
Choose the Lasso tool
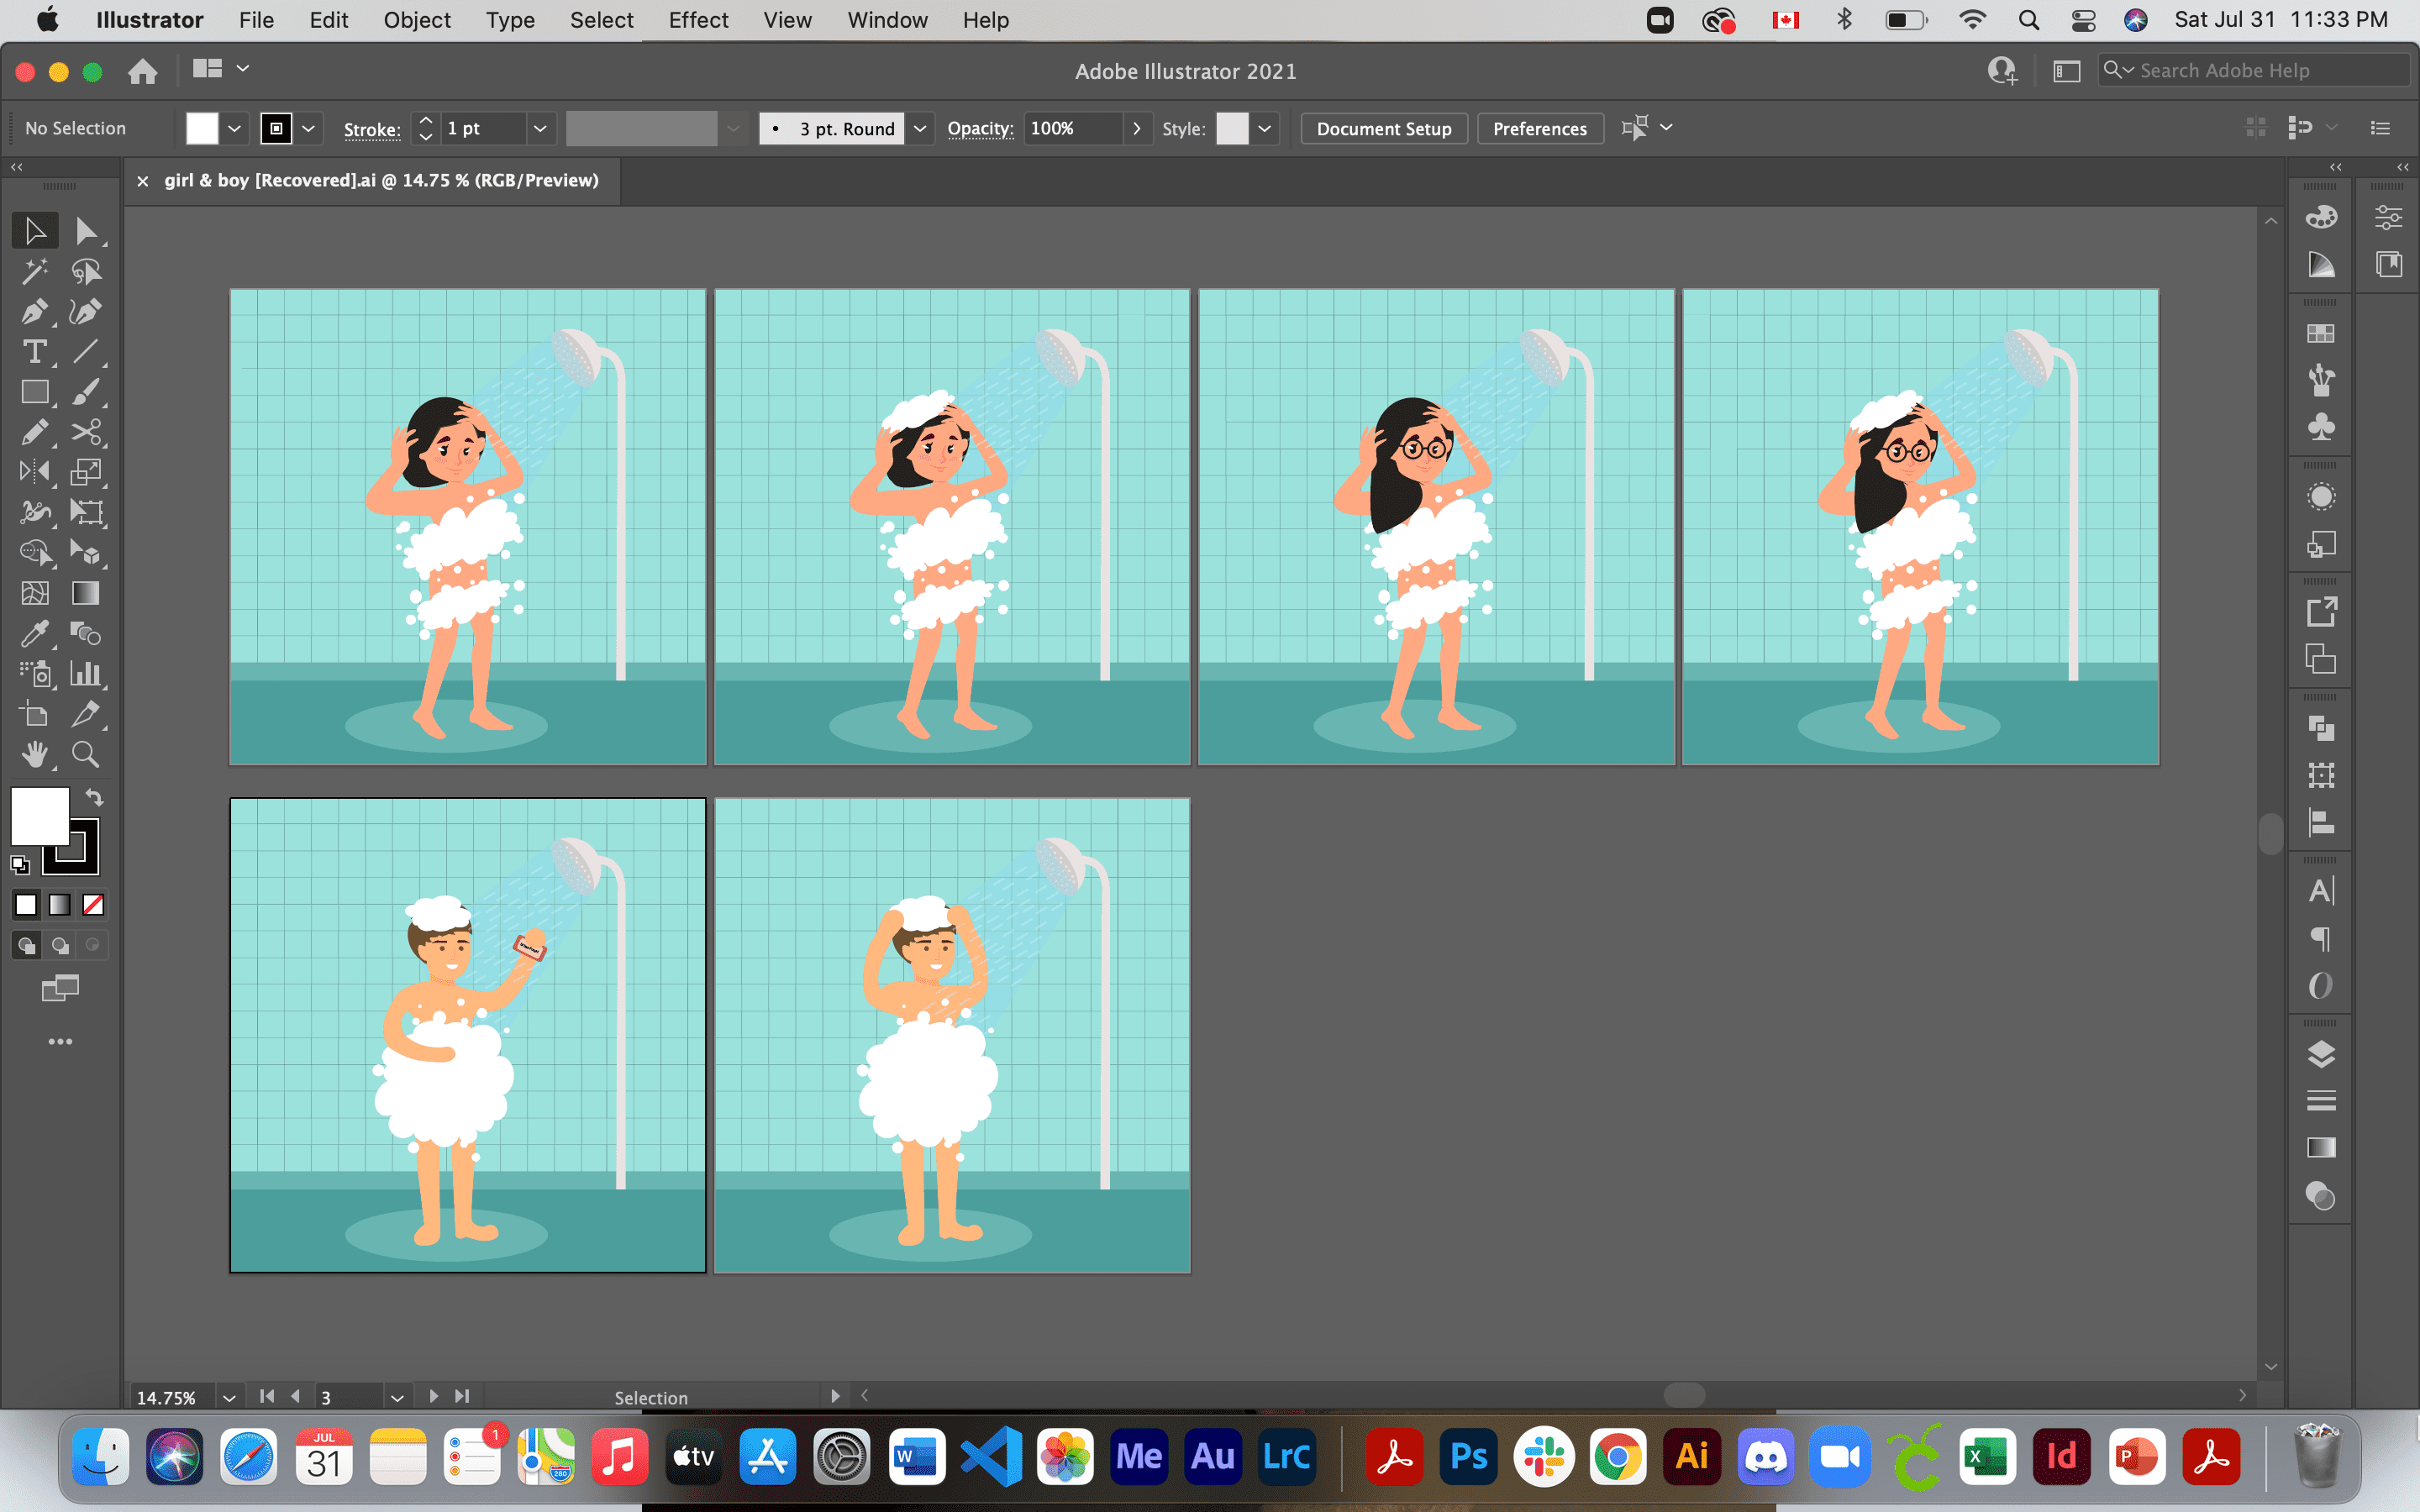coord(86,271)
